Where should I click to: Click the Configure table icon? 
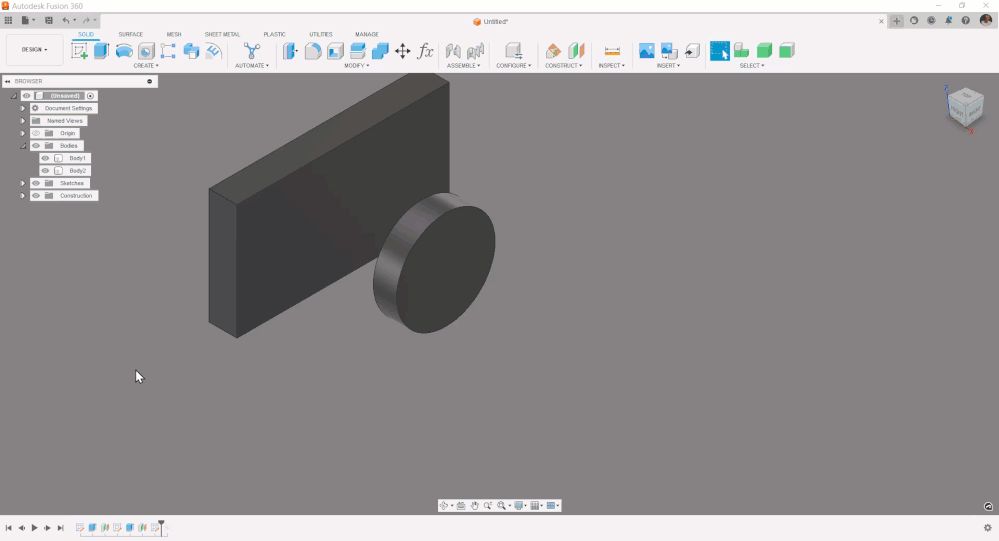coord(514,51)
